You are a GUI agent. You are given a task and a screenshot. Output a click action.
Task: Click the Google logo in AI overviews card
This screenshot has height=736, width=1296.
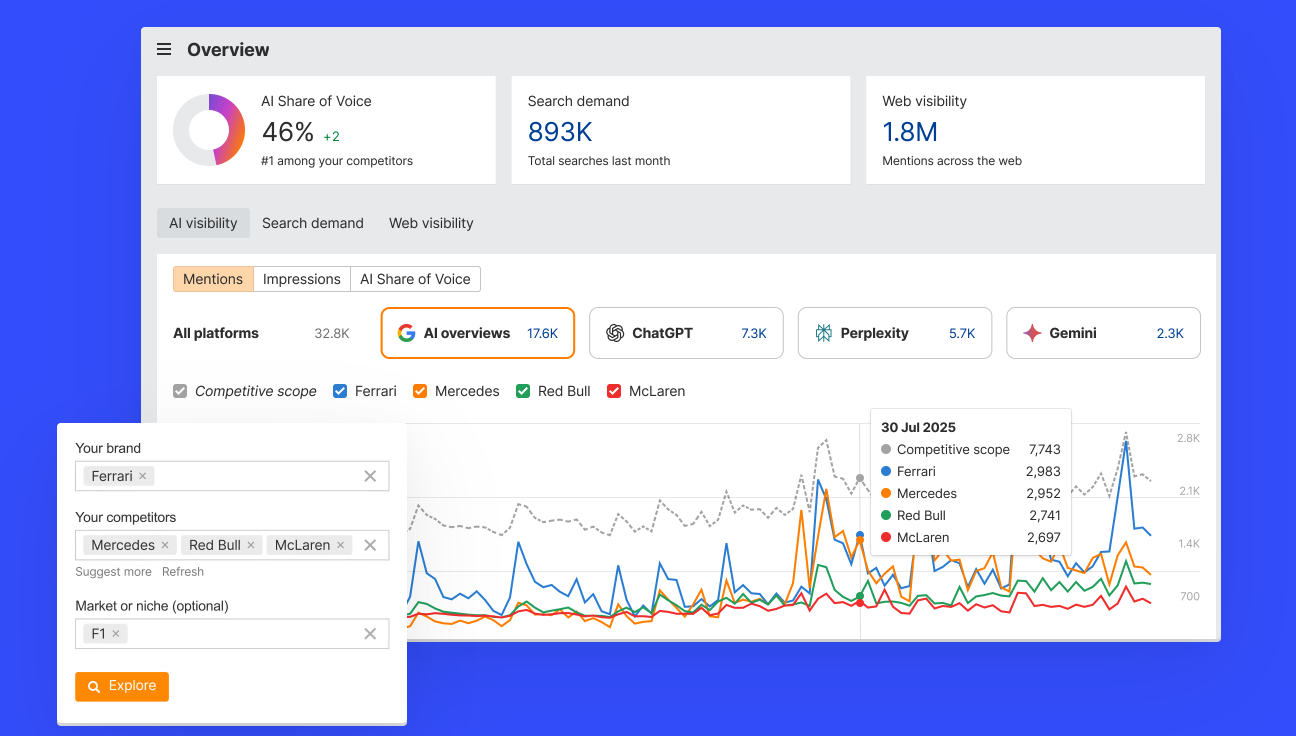[406, 333]
